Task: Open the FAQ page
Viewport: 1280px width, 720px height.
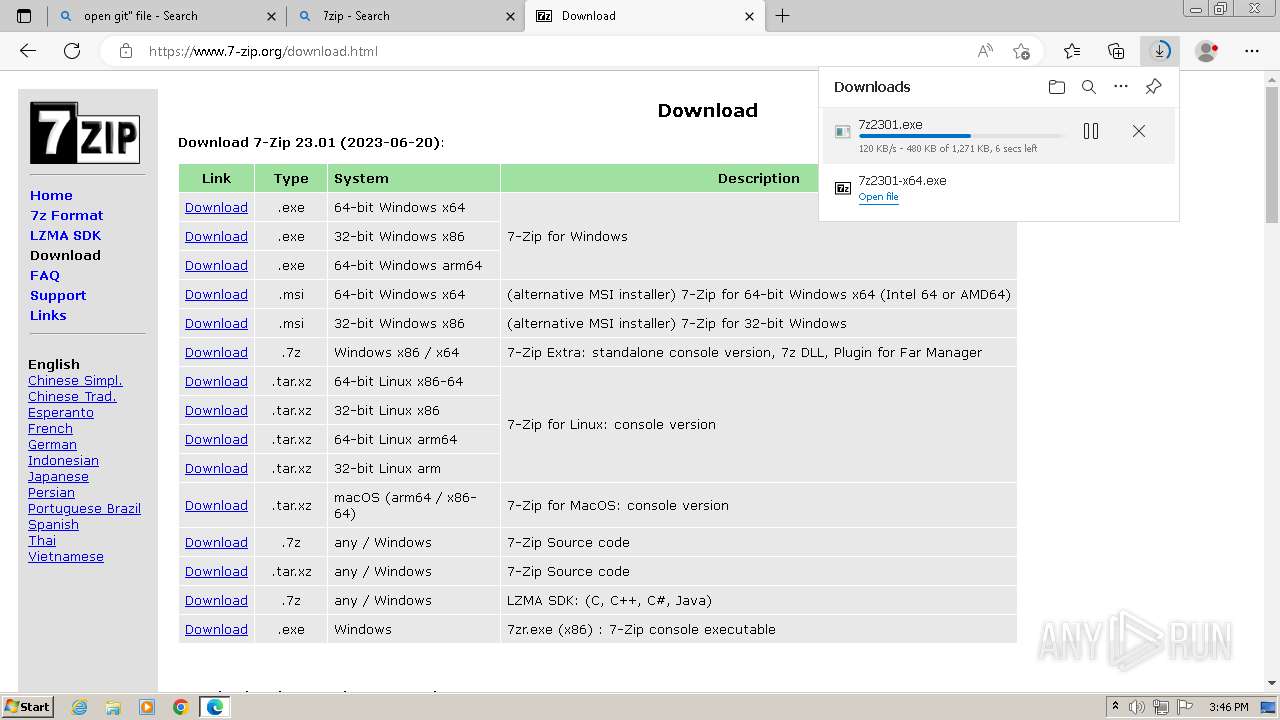Action: (45, 275)
